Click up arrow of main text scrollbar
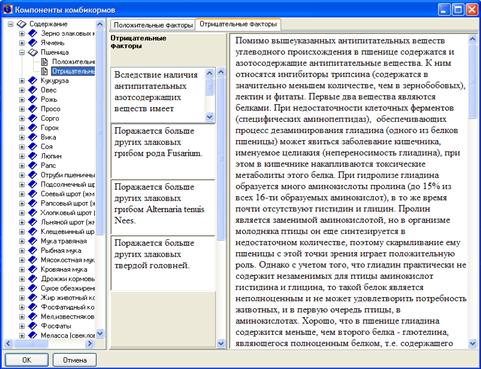The width and height of the screenshot is (481, 369). point(473,39)
